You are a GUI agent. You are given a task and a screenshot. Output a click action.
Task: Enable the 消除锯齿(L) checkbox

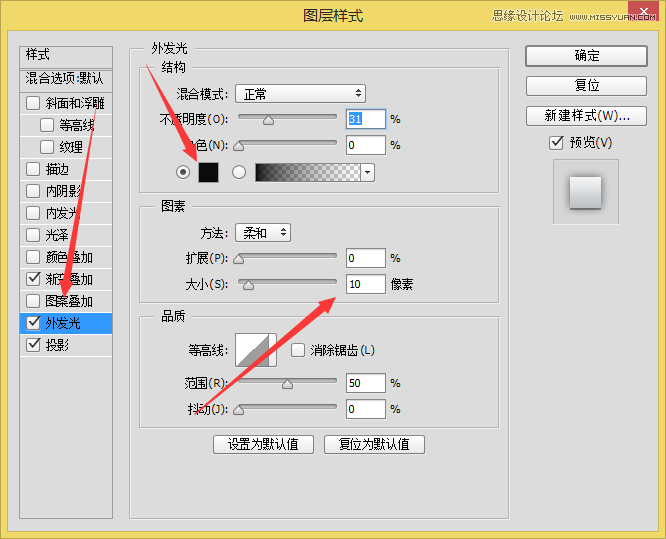pos(298,350)
